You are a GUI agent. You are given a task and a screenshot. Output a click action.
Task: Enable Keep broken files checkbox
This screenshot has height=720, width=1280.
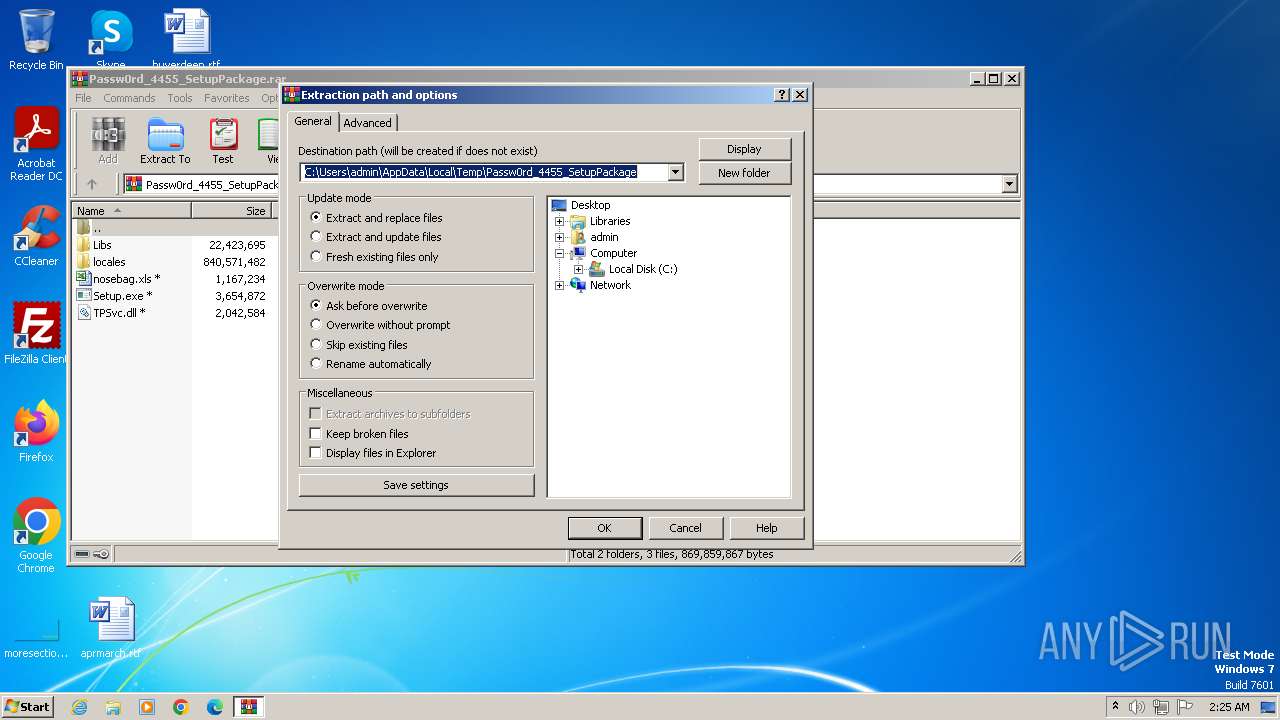click(316, 434)
